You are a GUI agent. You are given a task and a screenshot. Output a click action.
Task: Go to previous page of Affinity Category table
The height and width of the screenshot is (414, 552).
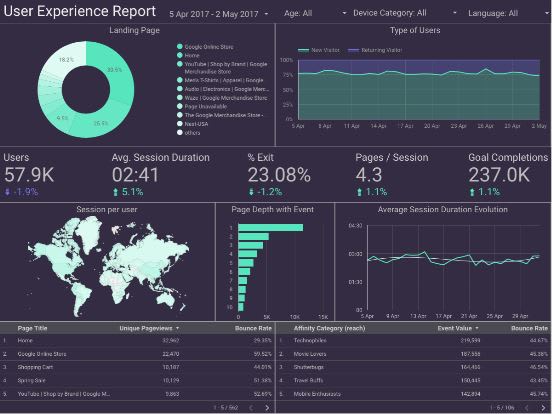click(527, 408)
